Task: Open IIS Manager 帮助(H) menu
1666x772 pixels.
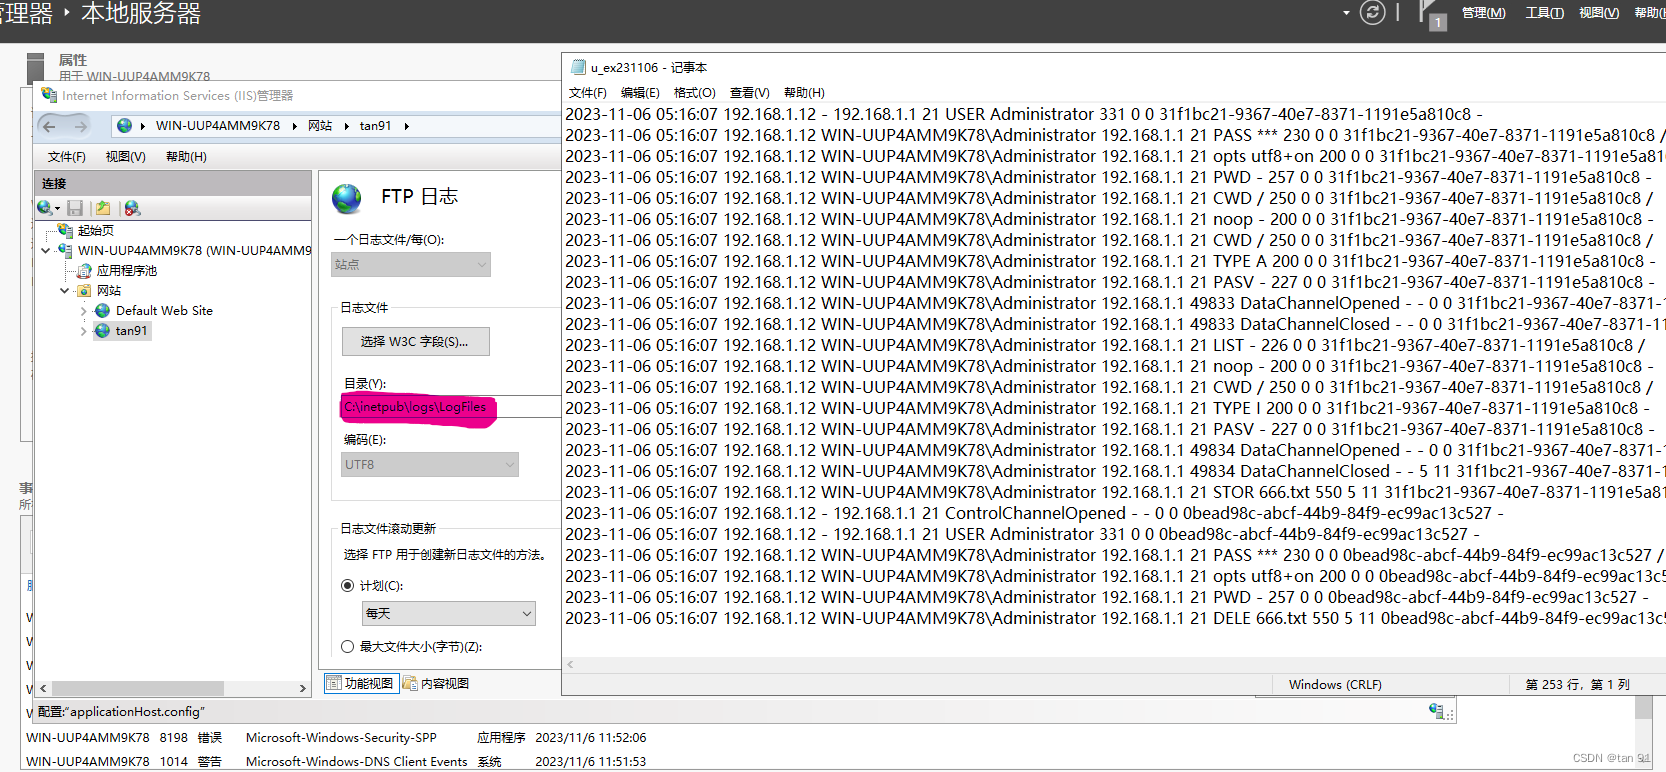Action: coord(186,157)
